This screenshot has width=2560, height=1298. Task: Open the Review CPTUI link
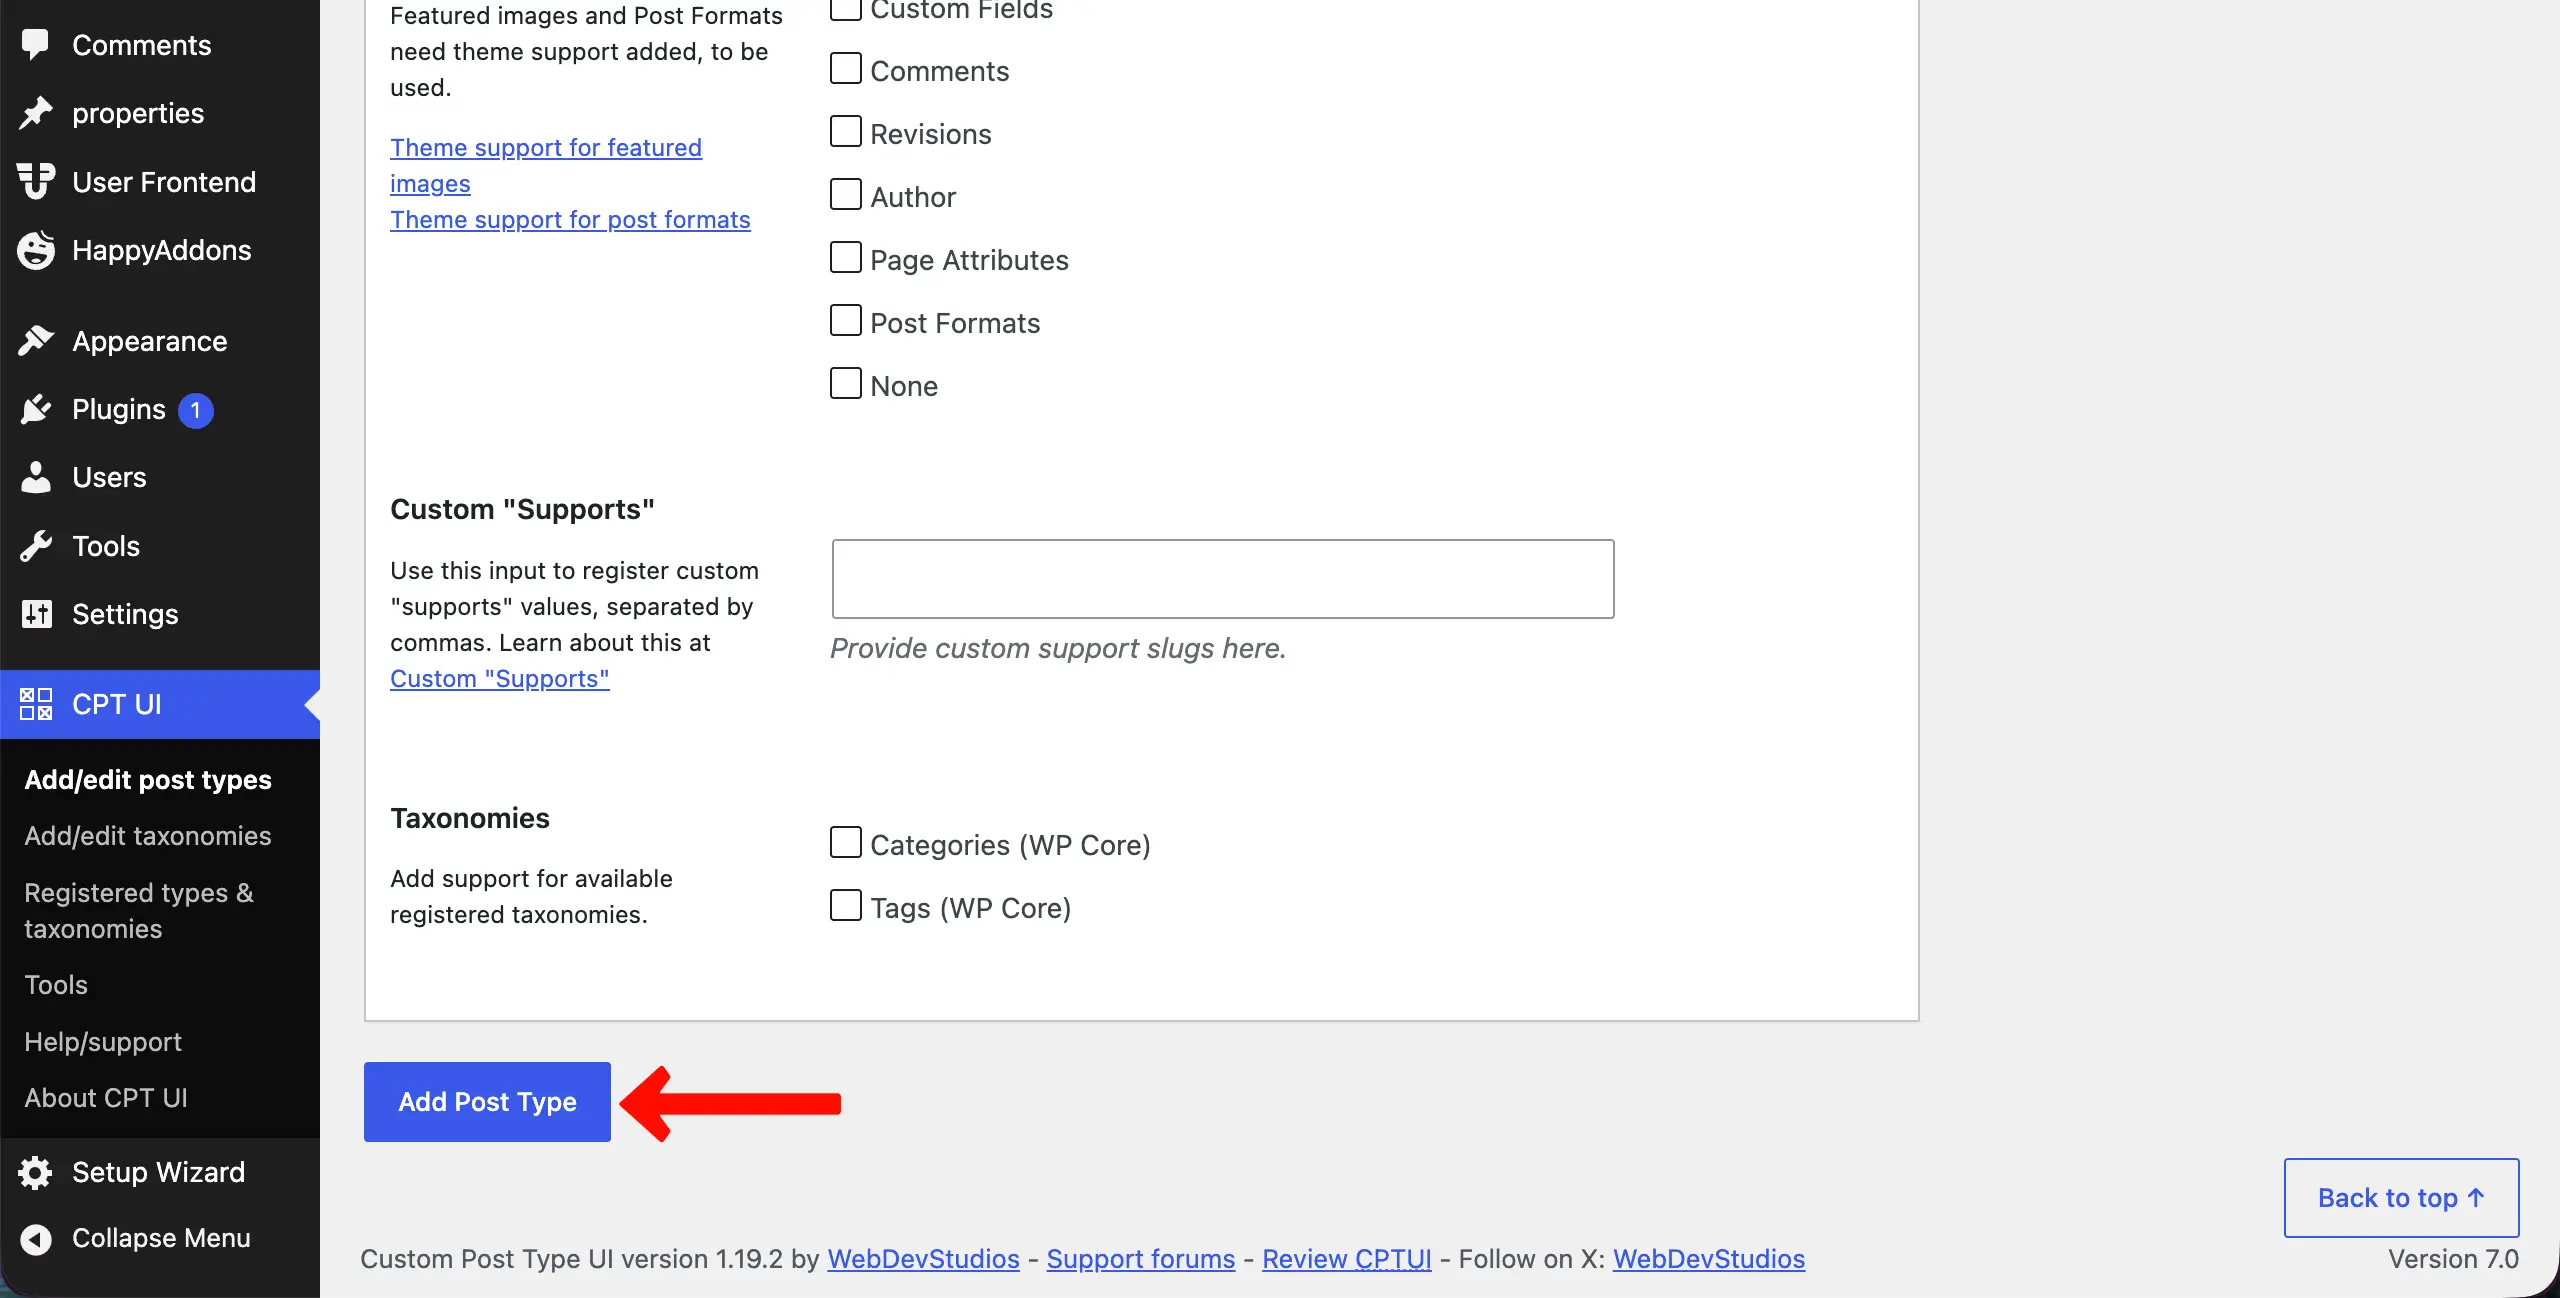tap(1347, 1259)
